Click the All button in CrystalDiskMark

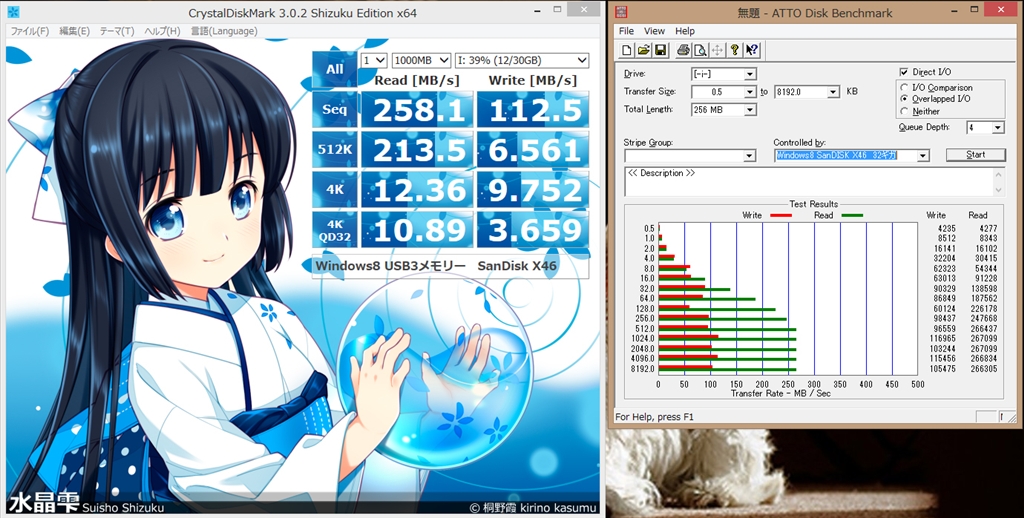click(334, 69)
